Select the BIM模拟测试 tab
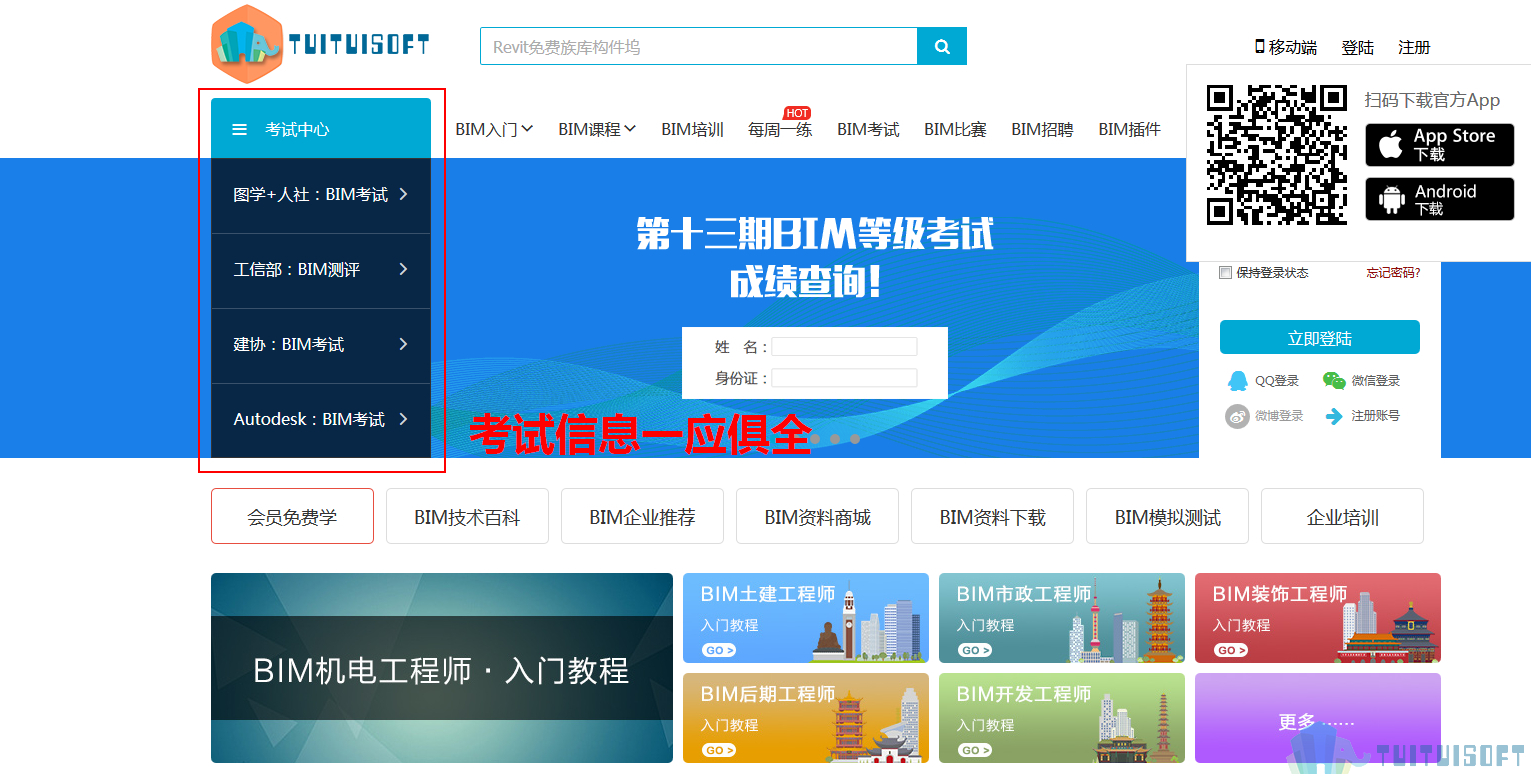Viewport: 1531px width, 777px height. point(1167,516)
